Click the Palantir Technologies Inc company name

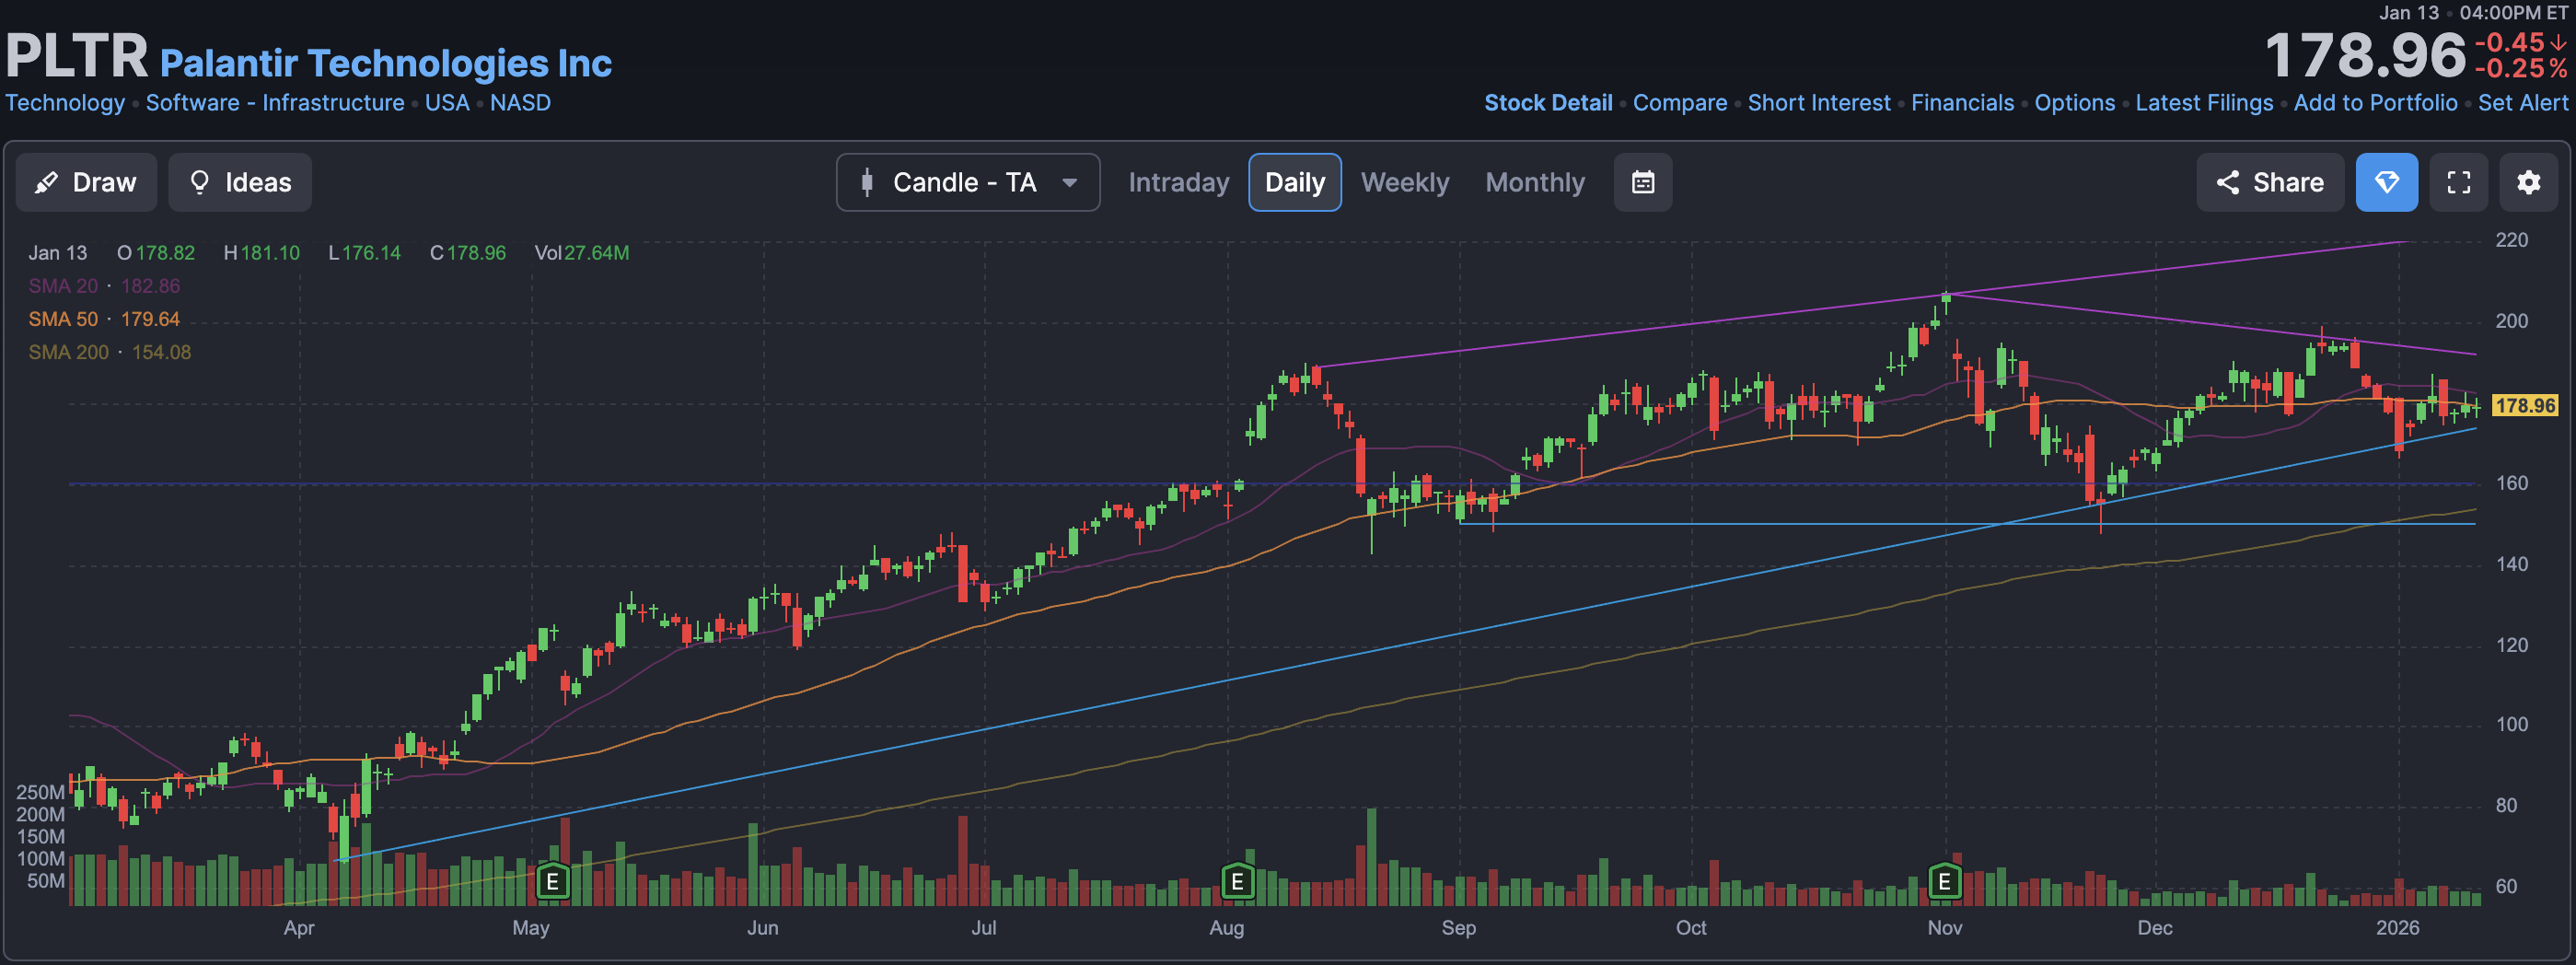386,63
